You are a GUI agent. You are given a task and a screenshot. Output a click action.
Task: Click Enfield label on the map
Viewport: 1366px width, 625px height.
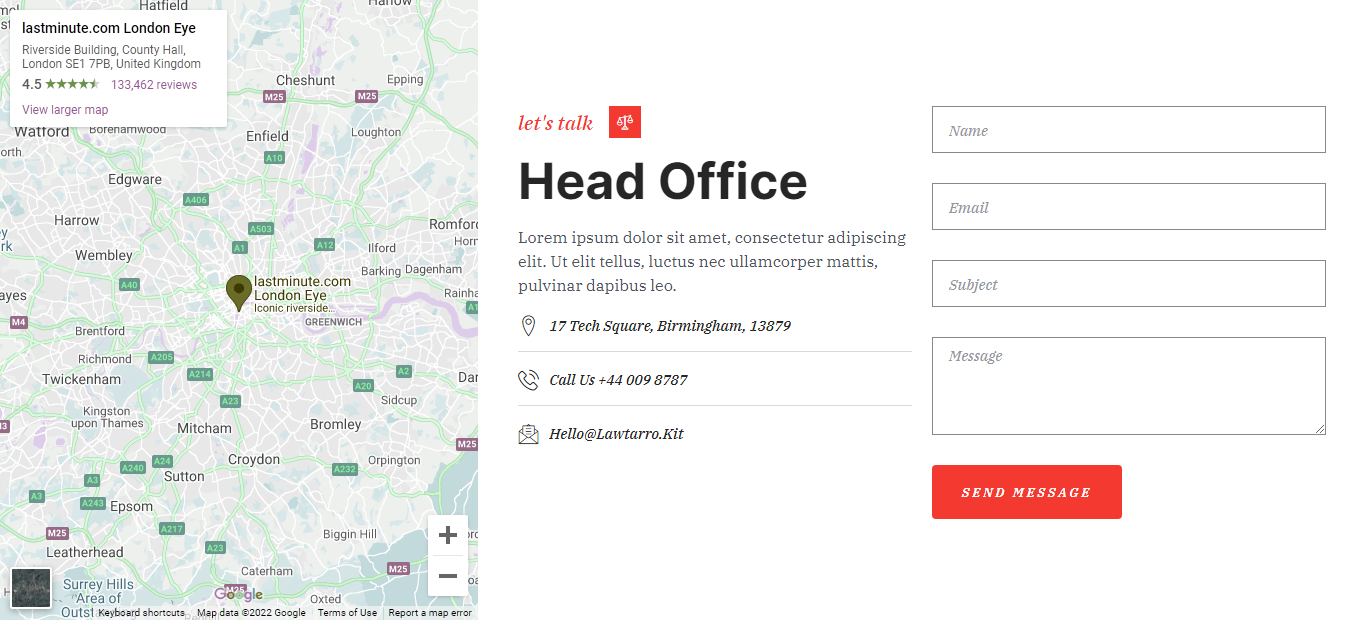[267, 136]
